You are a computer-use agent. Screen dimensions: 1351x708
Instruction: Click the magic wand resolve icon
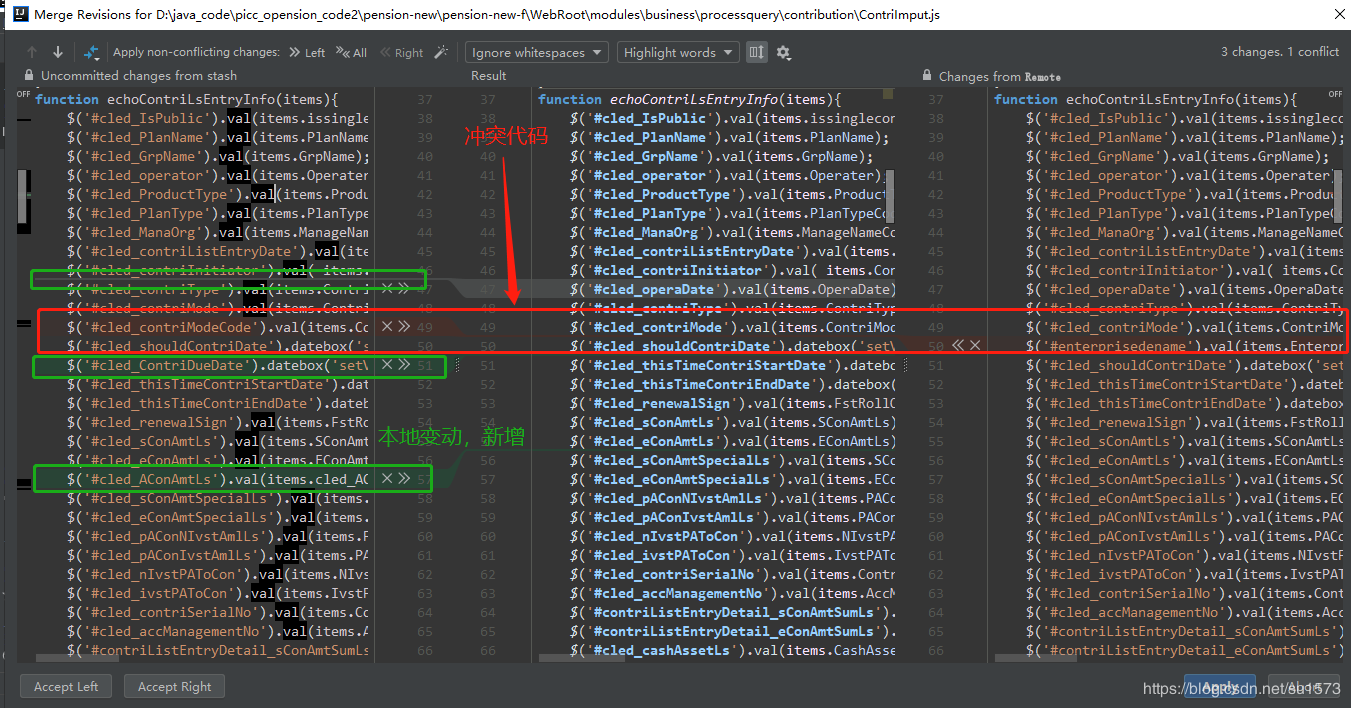coord(441,53)
